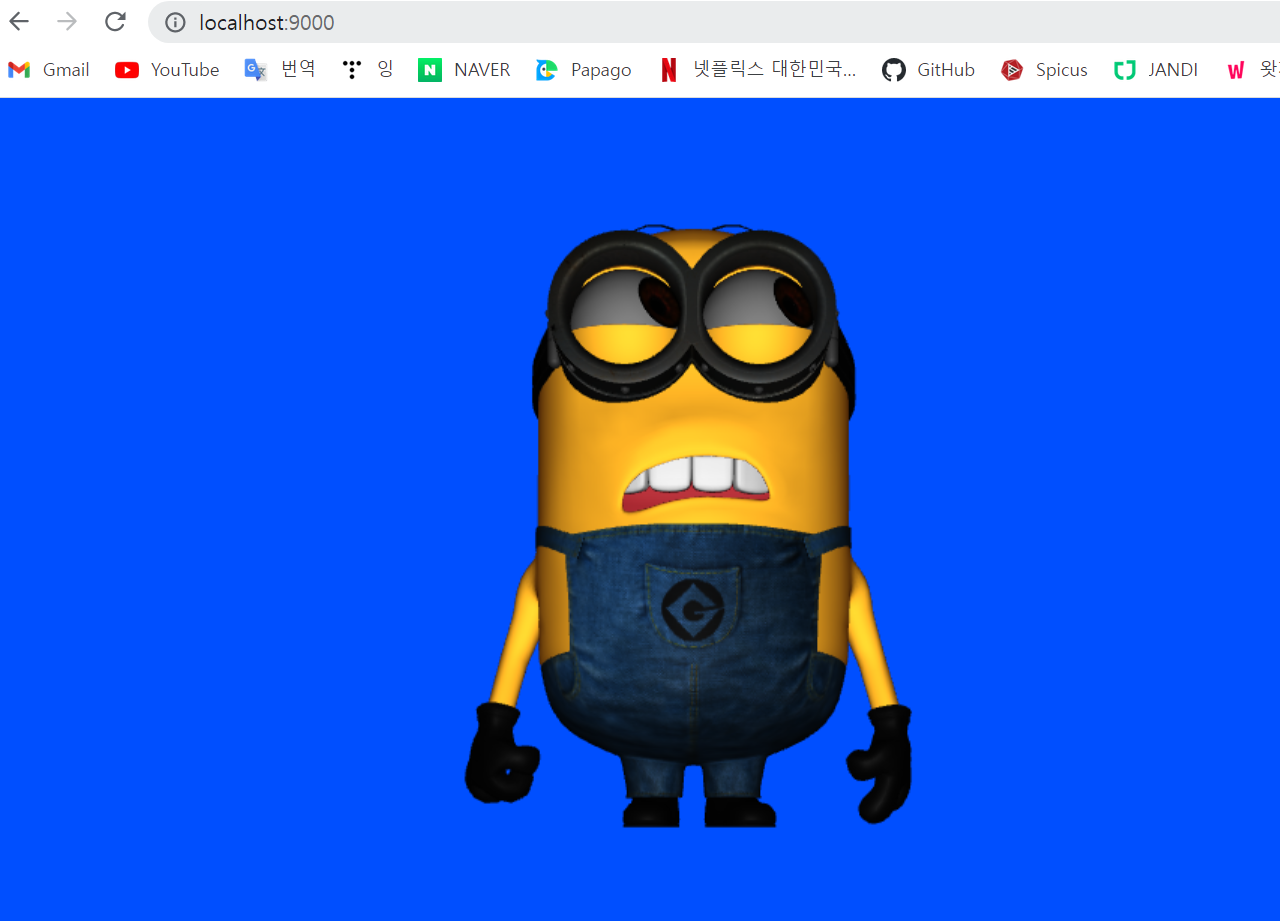Open the 잉 bookmark
The image size is (1280, 921).
pos(367,70)
